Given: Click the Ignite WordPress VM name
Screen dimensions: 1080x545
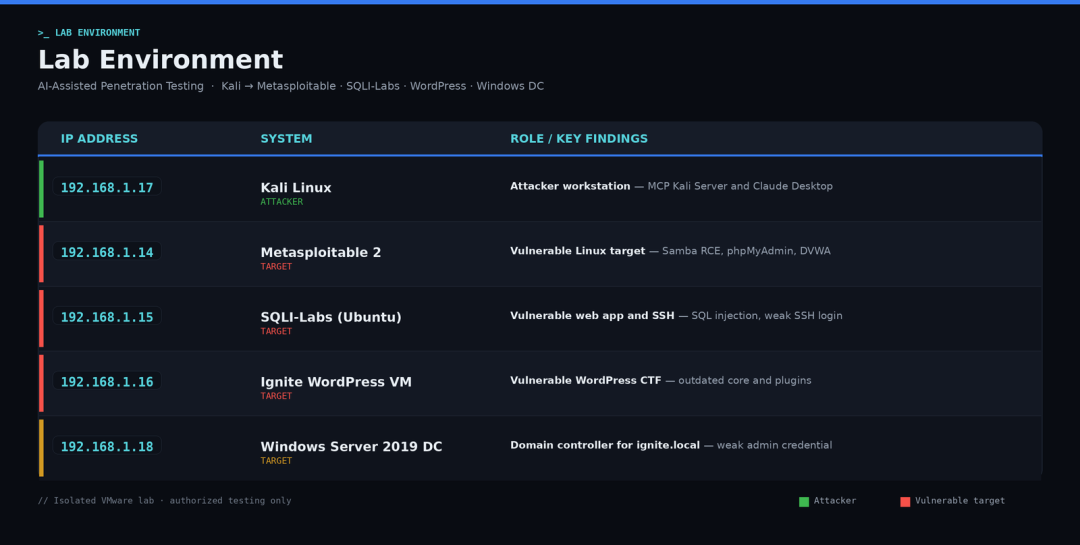Looking at the screenshot, I should [x=335, y=382].
